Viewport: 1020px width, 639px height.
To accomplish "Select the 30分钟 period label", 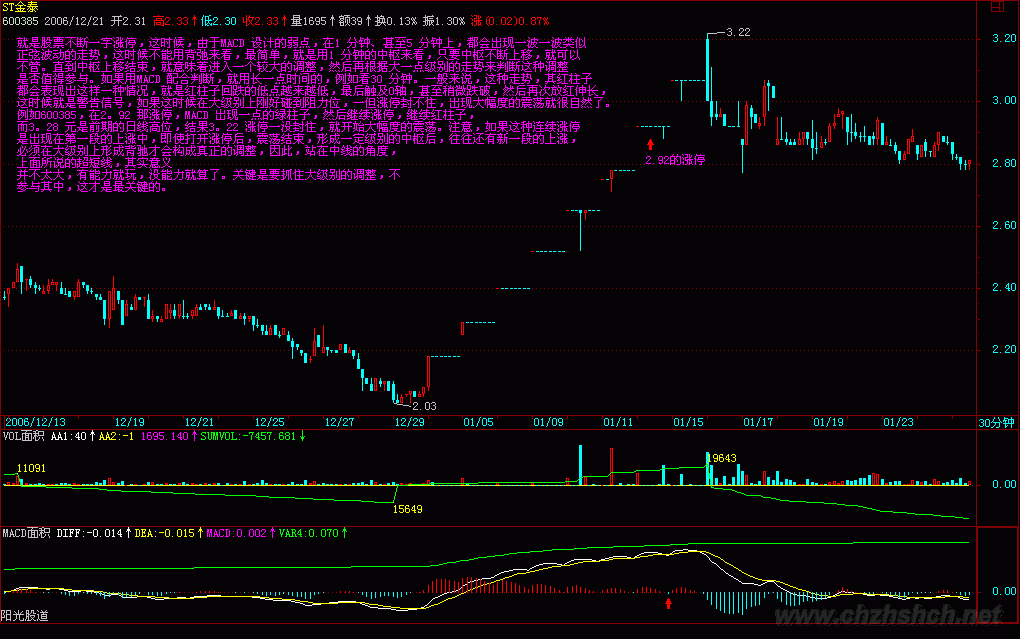I will 996,423.
